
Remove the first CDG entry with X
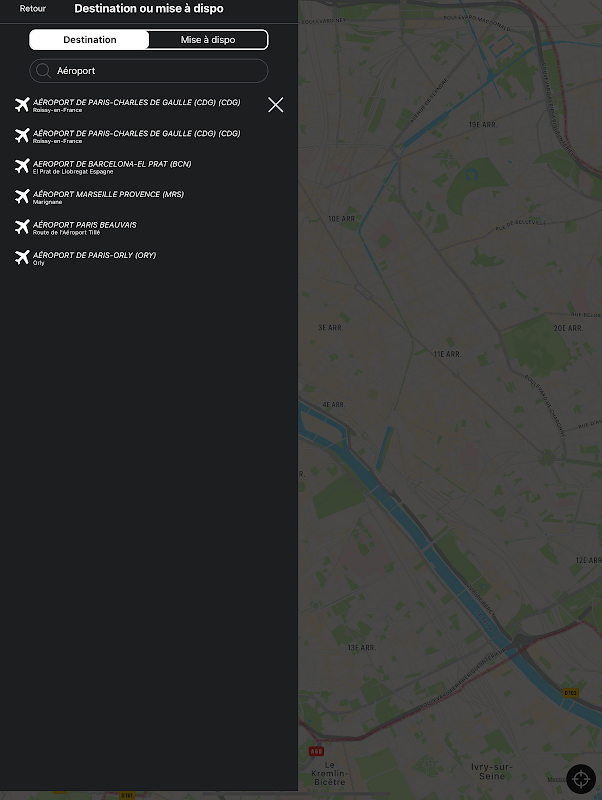tap(275, 105)
